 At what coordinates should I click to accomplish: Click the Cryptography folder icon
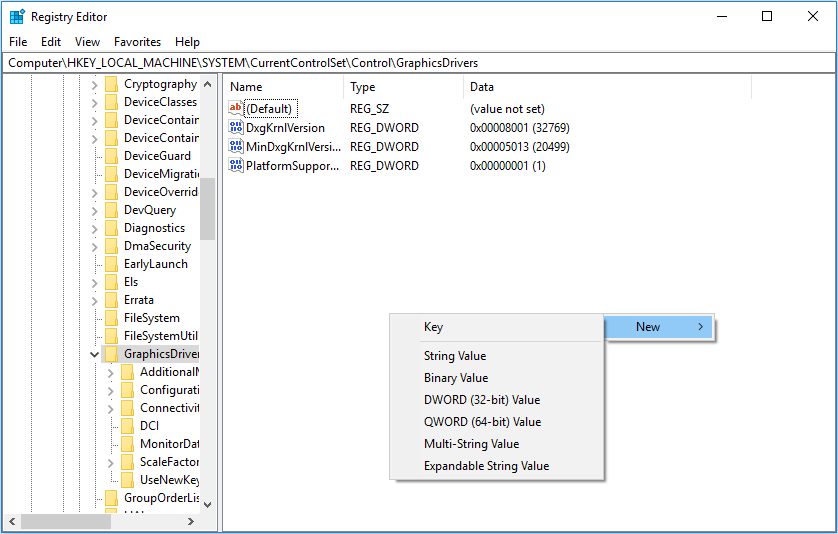(111, 84)
